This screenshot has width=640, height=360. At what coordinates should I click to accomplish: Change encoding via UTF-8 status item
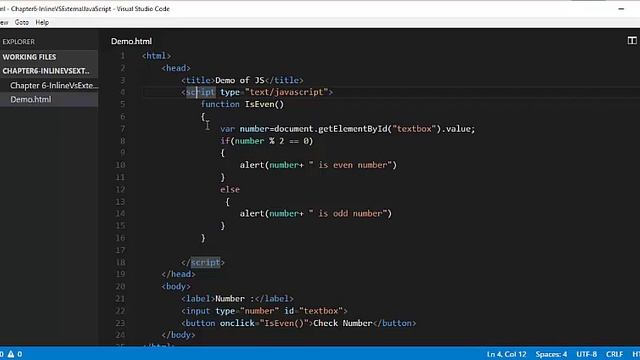pyautogui.click(x=587, y=354)
